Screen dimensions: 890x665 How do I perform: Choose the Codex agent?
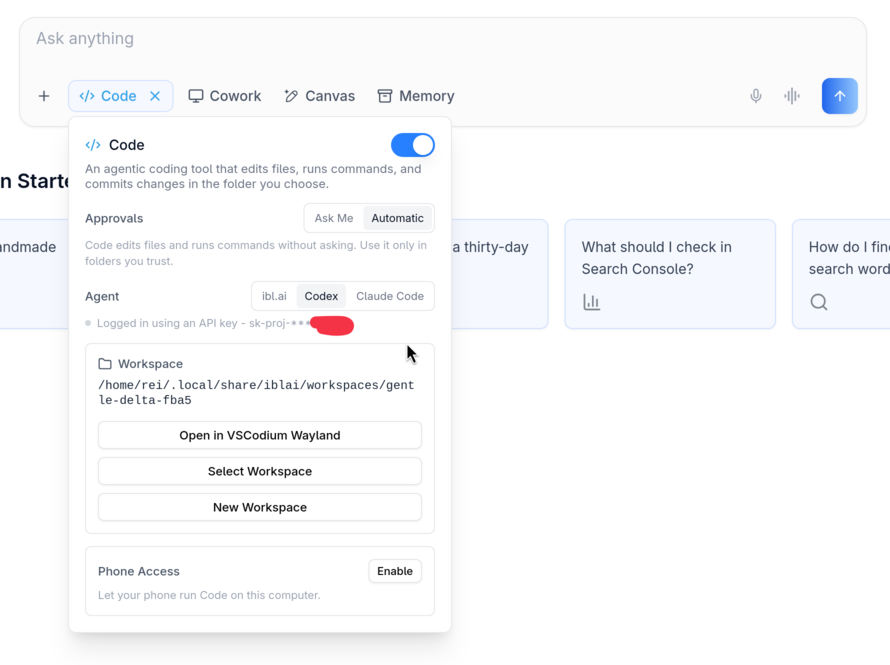click(x=321, y=296)
